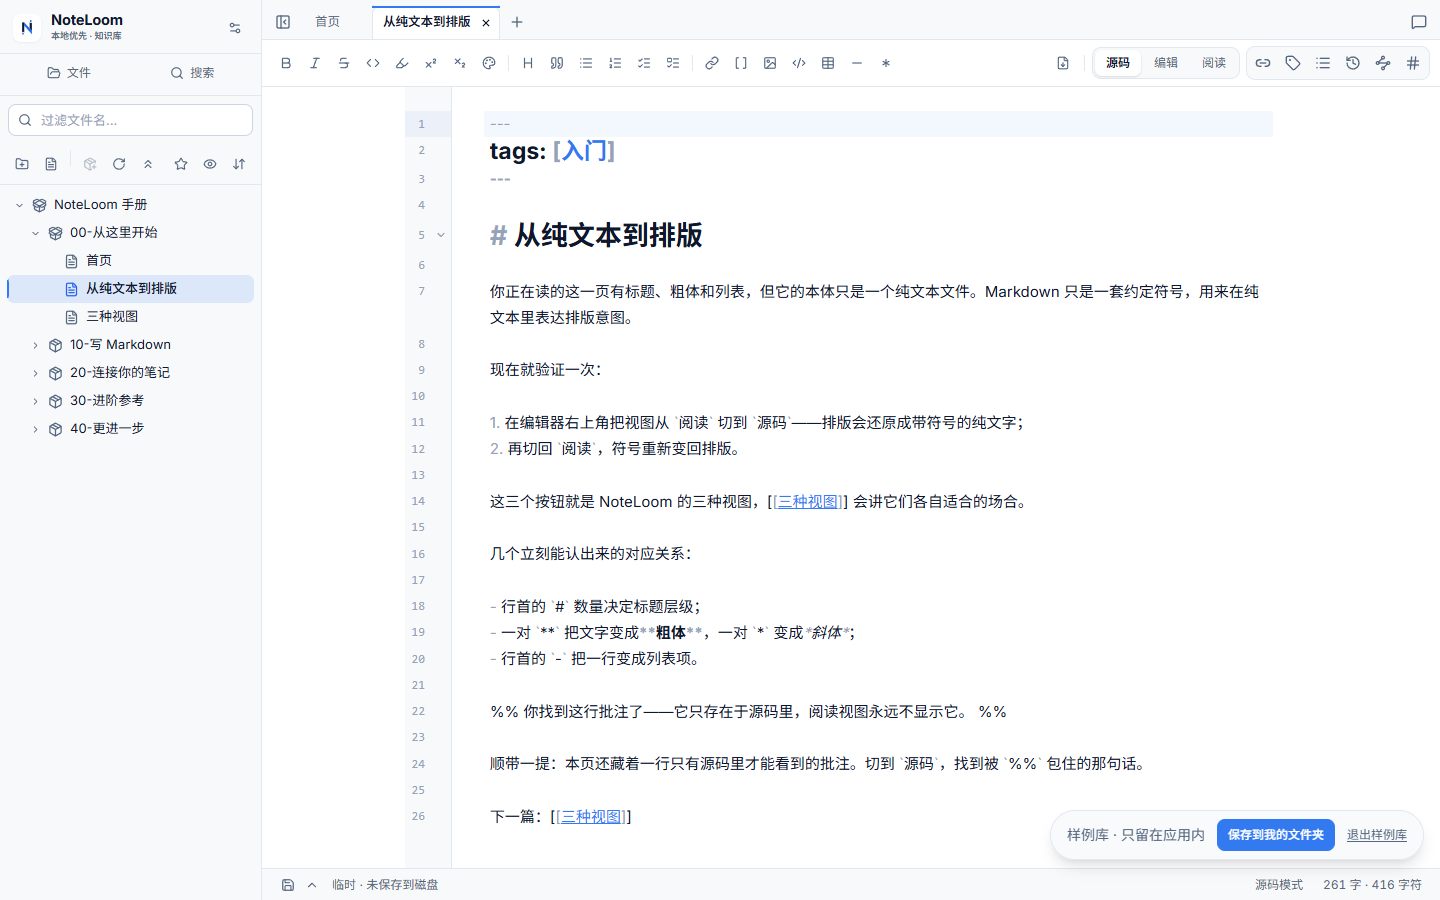Image resolution: width=1440 pixels, height=900 pixels.
Task: Click the 保存到我的文件夹 button
Action: click(x=1276, y=835)
